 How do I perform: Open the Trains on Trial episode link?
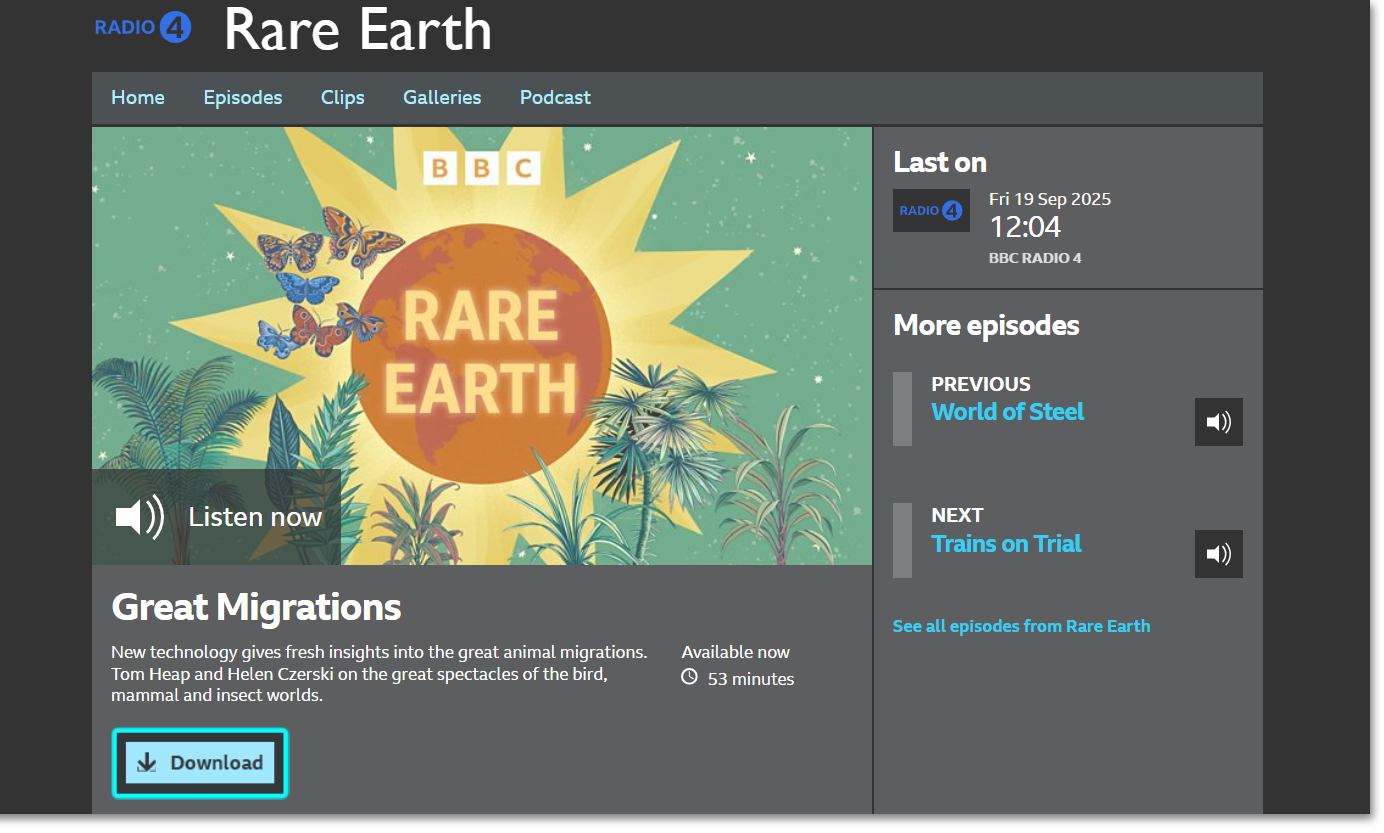pyautogui.click(x=1006, y=543)
